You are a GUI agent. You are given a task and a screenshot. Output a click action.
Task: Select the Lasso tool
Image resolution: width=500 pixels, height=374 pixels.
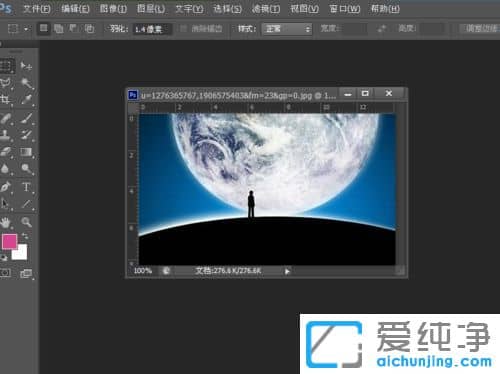coord(6,83)
